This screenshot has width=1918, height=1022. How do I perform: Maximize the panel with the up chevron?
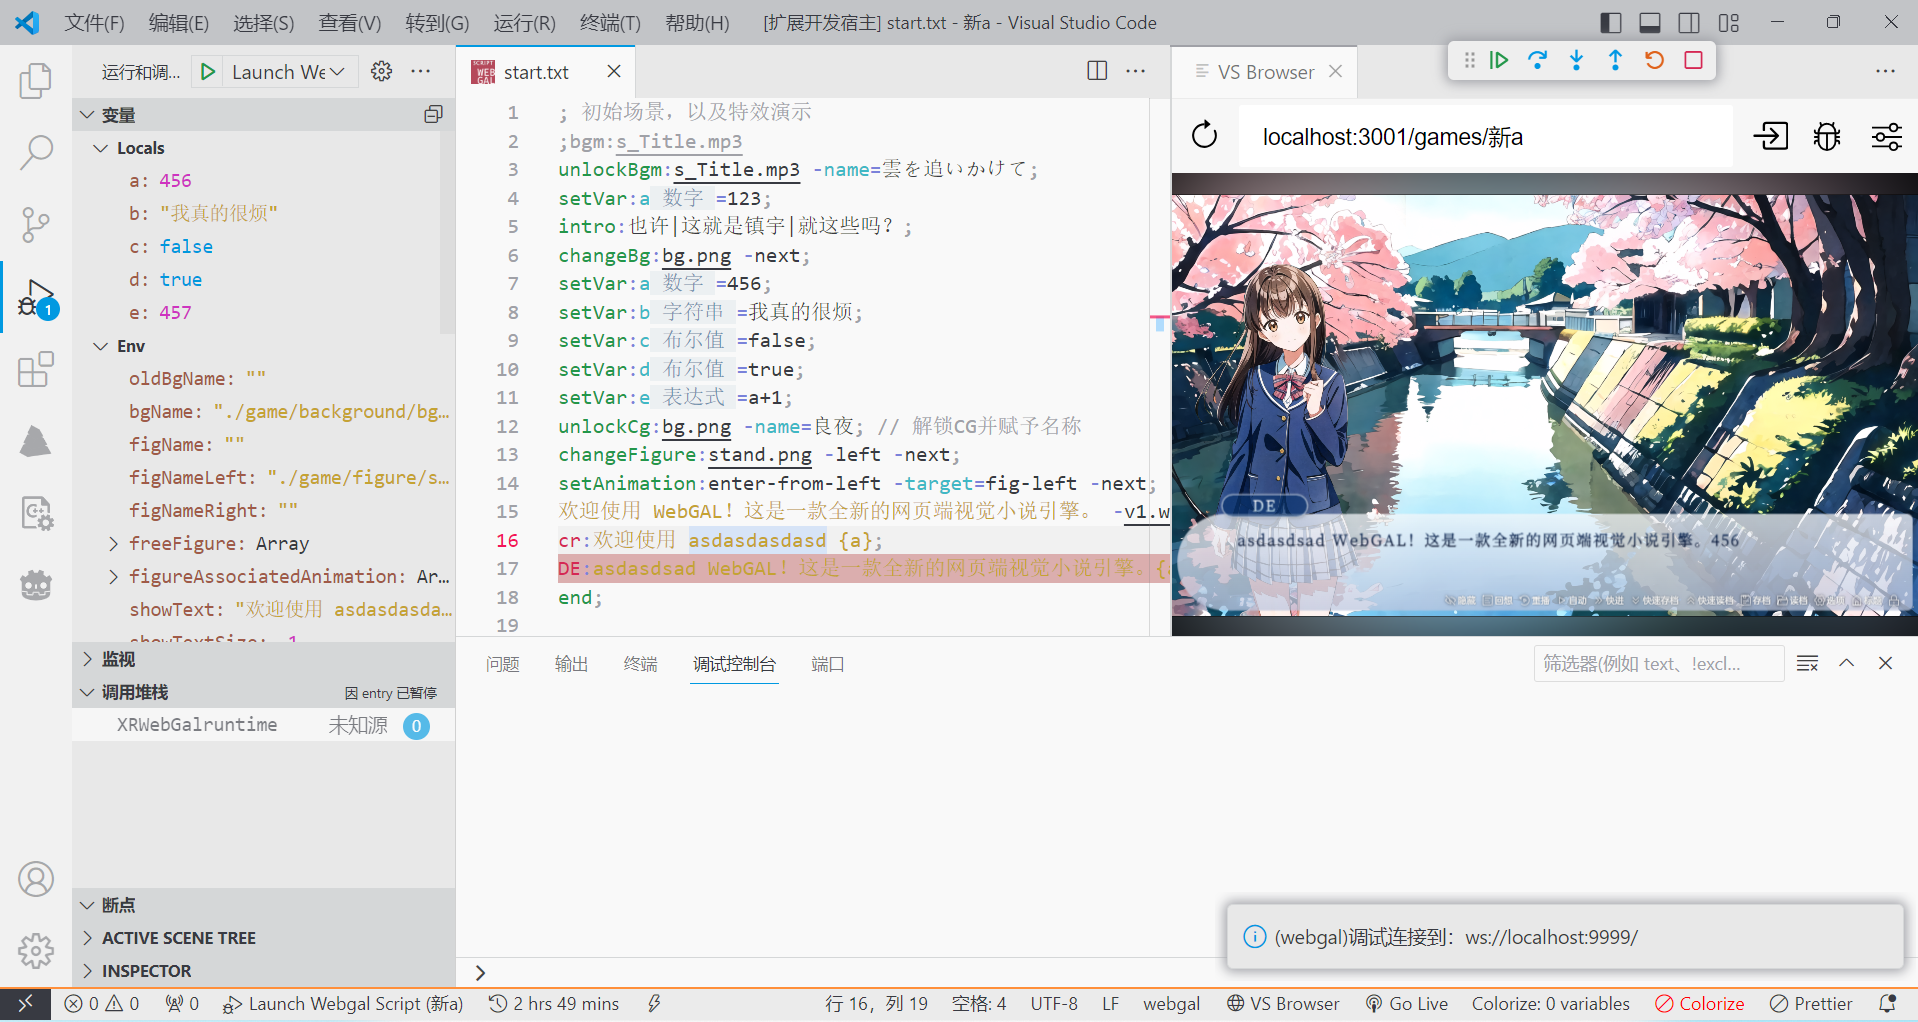pyautogui.click(x=1847, y=663)
